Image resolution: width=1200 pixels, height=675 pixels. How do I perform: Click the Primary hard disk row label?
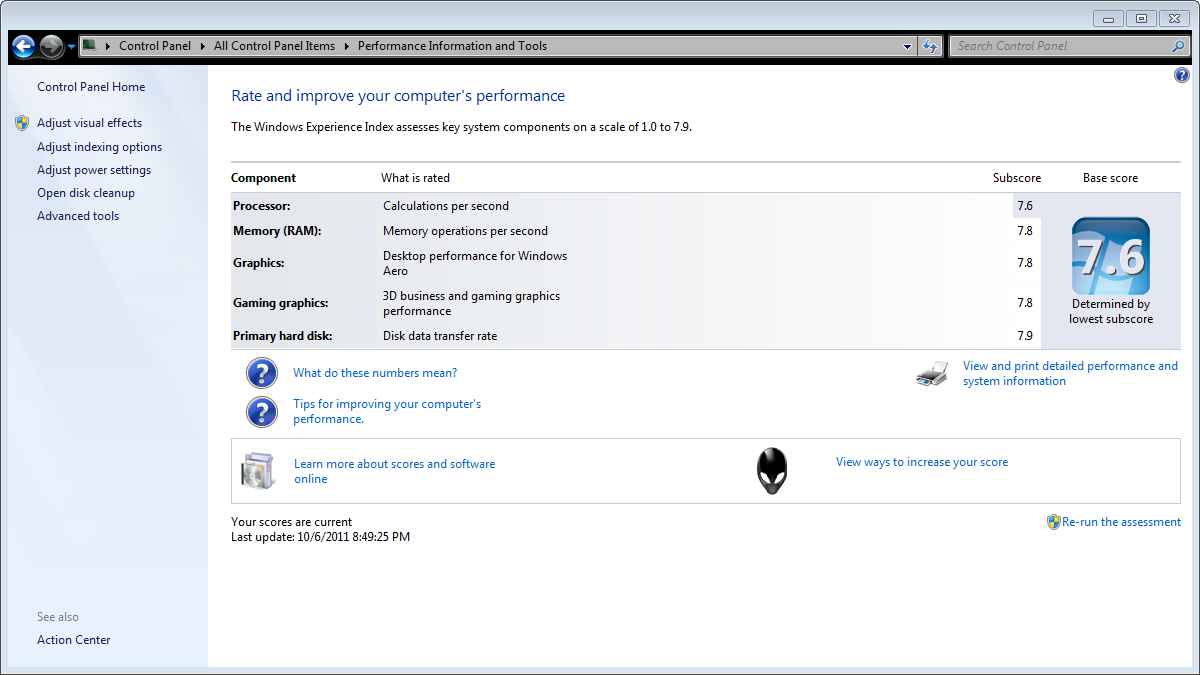283,336
